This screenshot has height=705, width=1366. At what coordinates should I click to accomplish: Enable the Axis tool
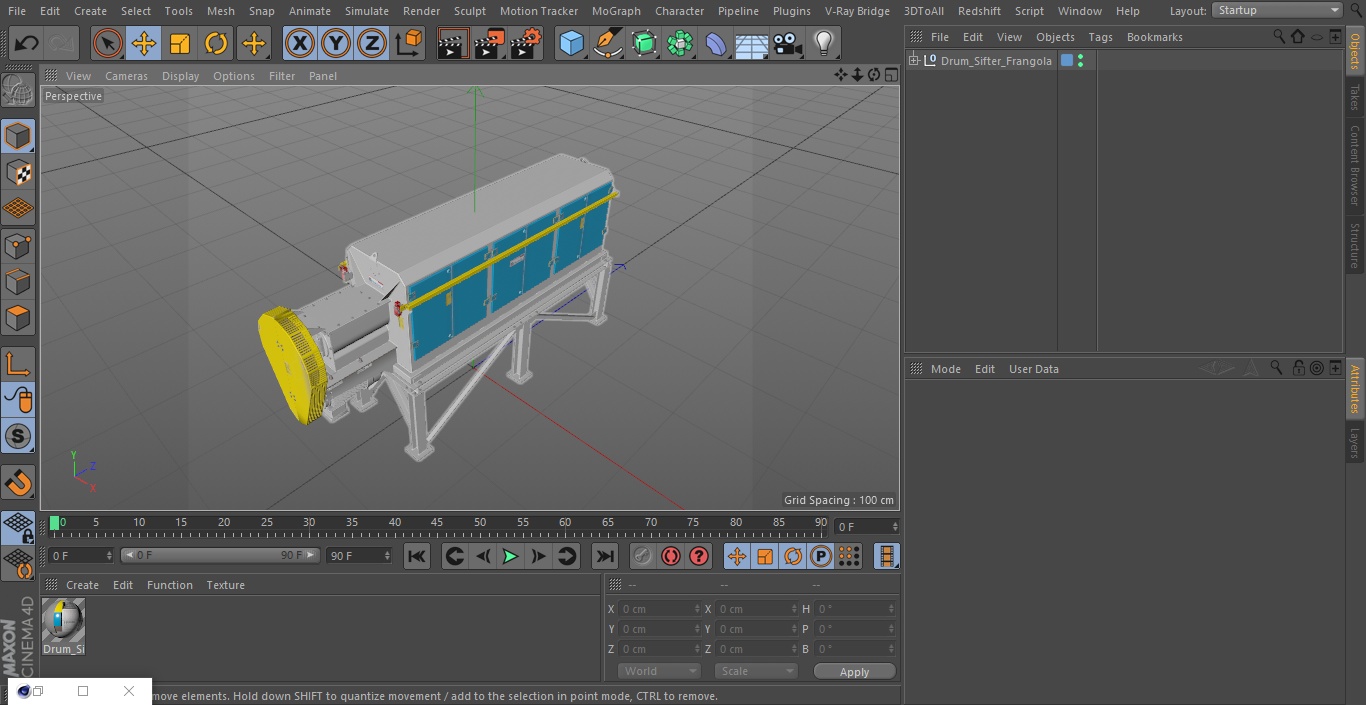18,364
